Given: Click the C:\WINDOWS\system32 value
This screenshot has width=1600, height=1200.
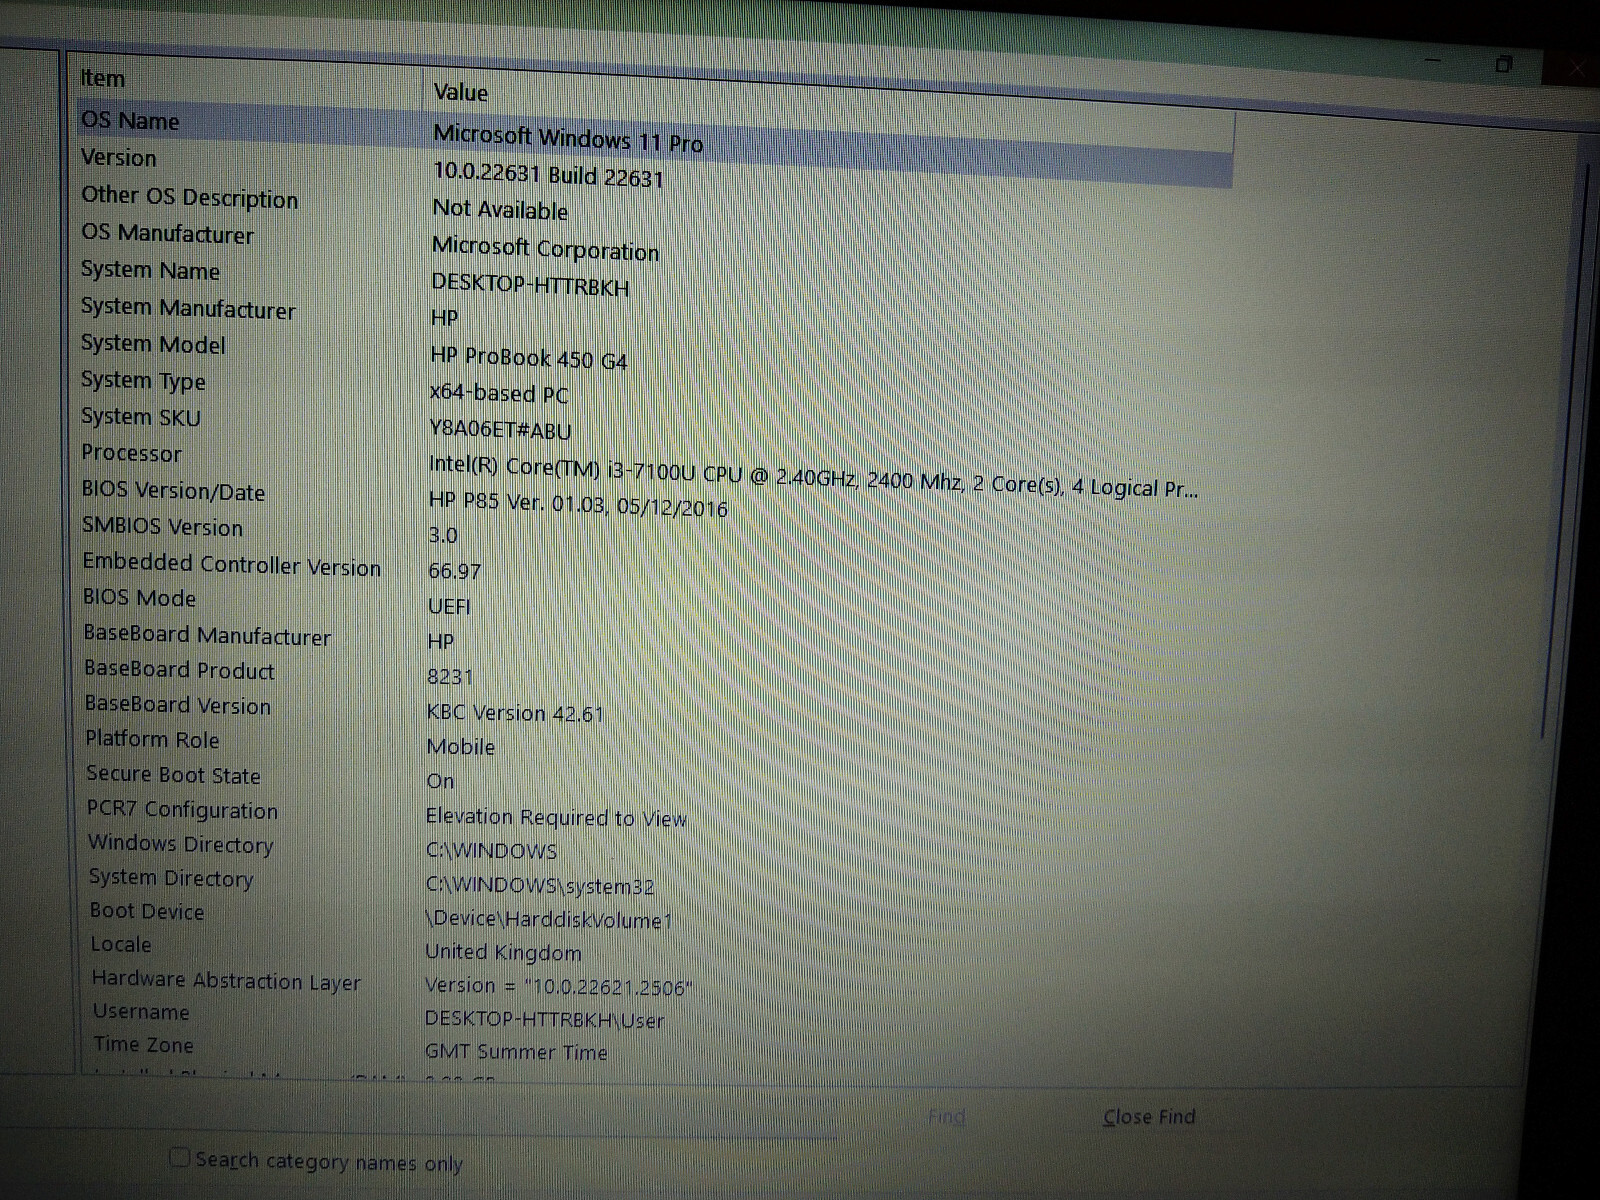Looking at the screenshot, I should click(540, 886).
